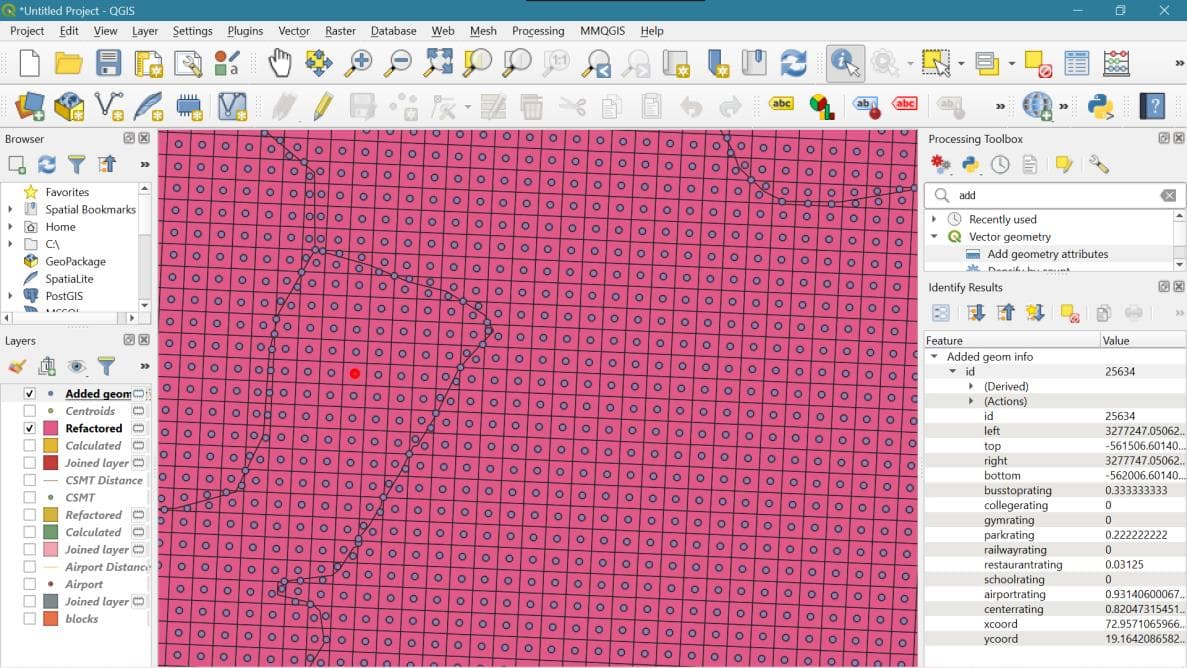This screenshot has height=668, width=1187.
Task: Open the Layer Styling panel
Action: 16,366
